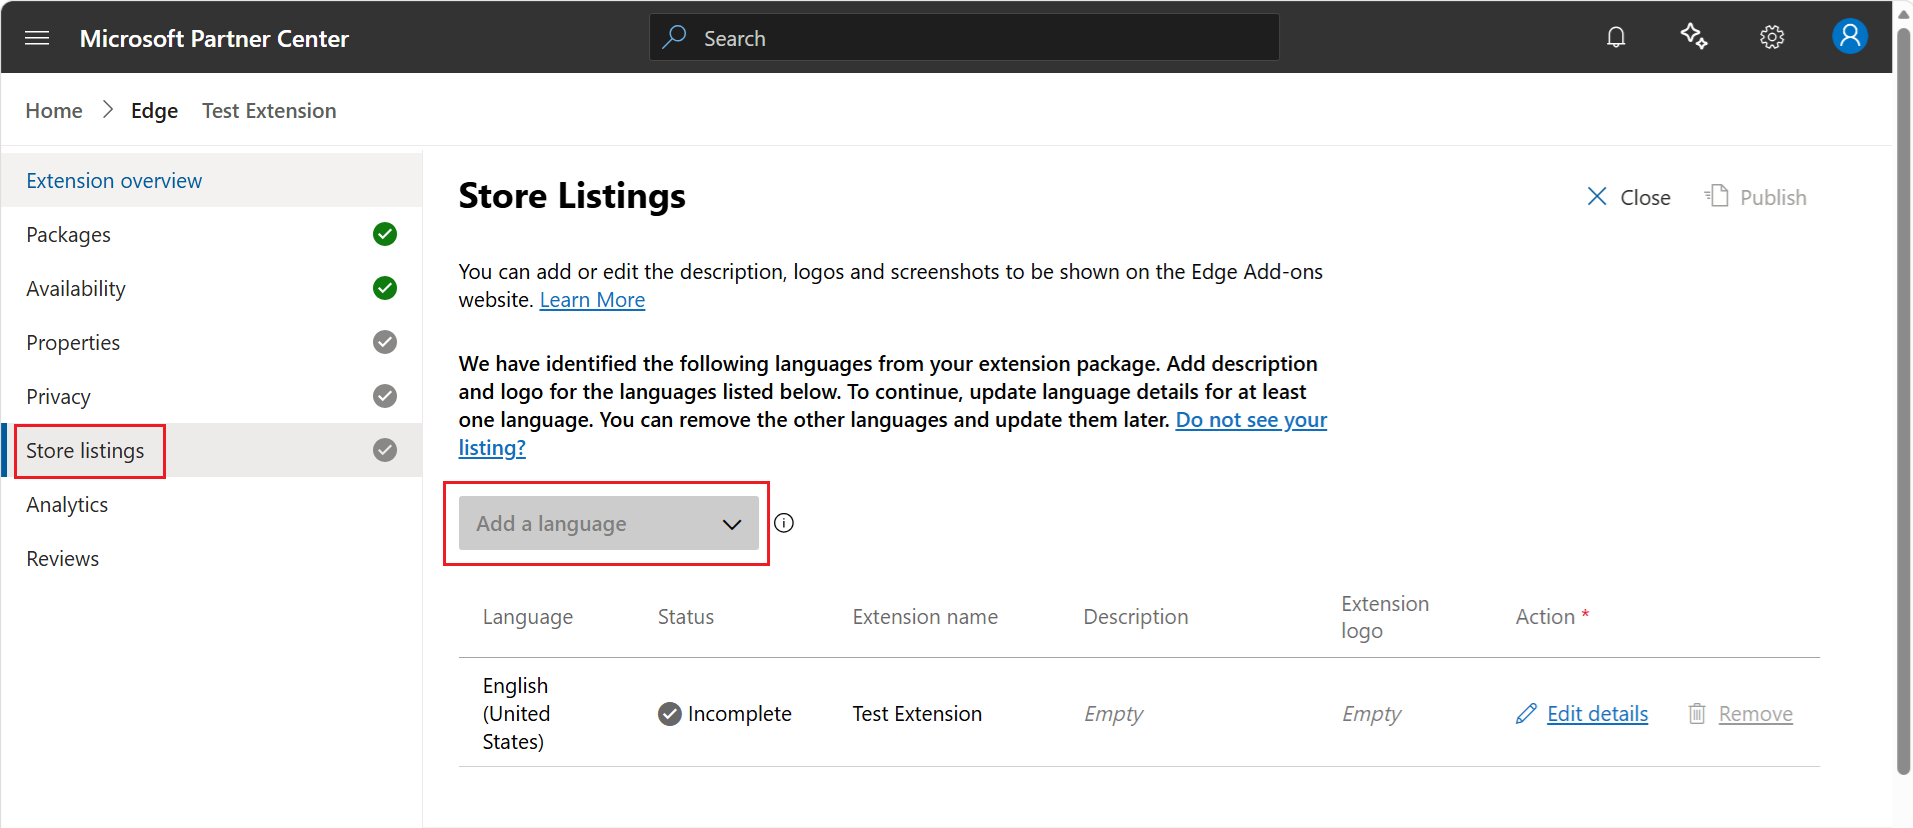Follow the Learn More link
This screenshot has height=828, width=1913.
click(592, 300)
